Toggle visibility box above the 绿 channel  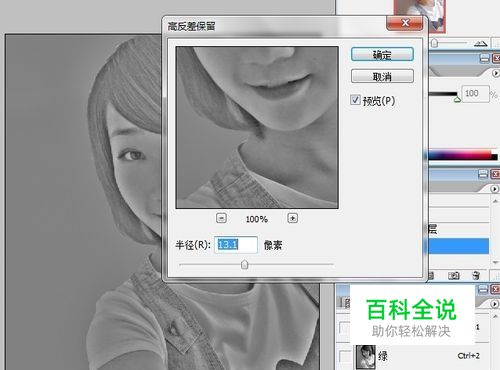click(344, 328)
